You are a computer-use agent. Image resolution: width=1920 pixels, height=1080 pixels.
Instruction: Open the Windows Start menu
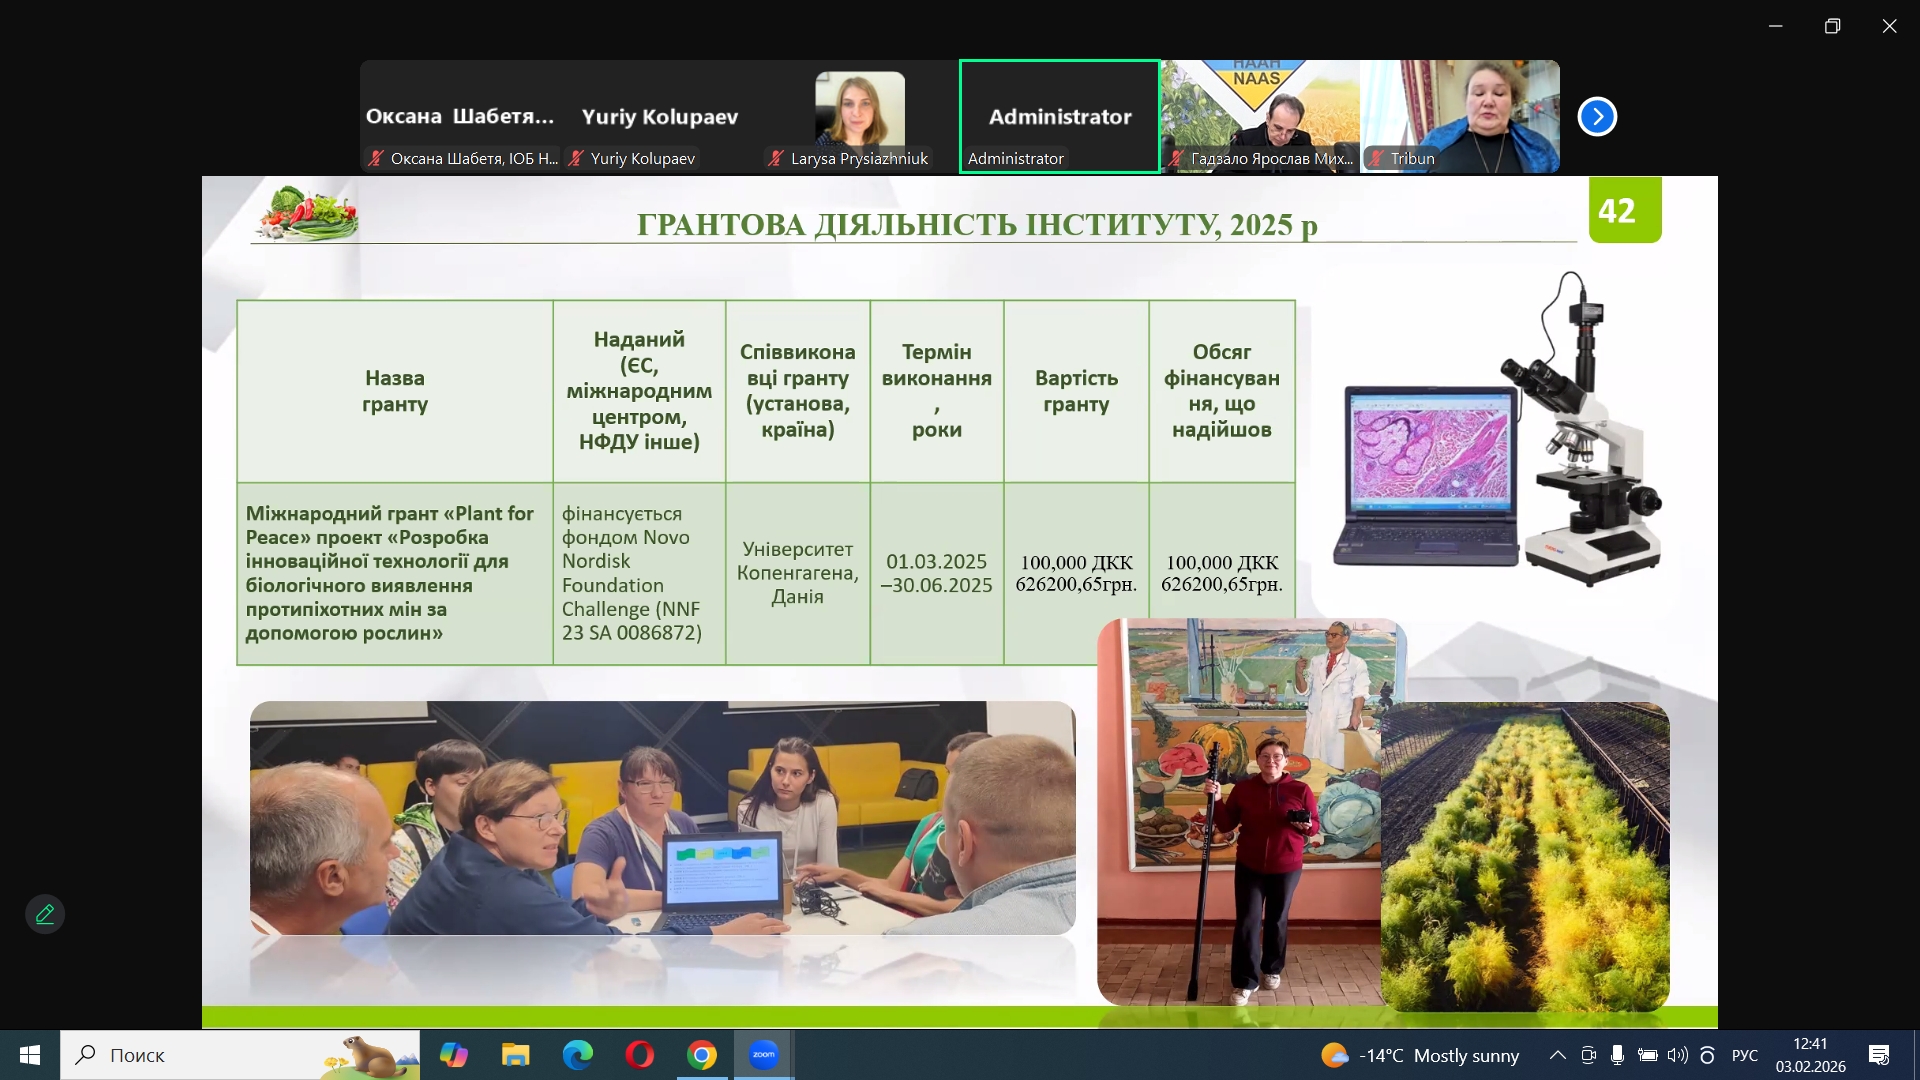pos(30,1055)
